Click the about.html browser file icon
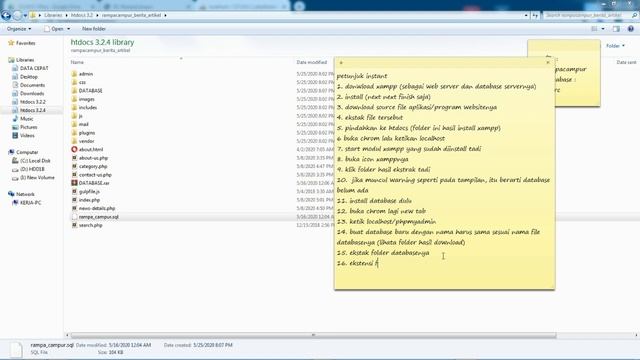 tap(74, 149)
